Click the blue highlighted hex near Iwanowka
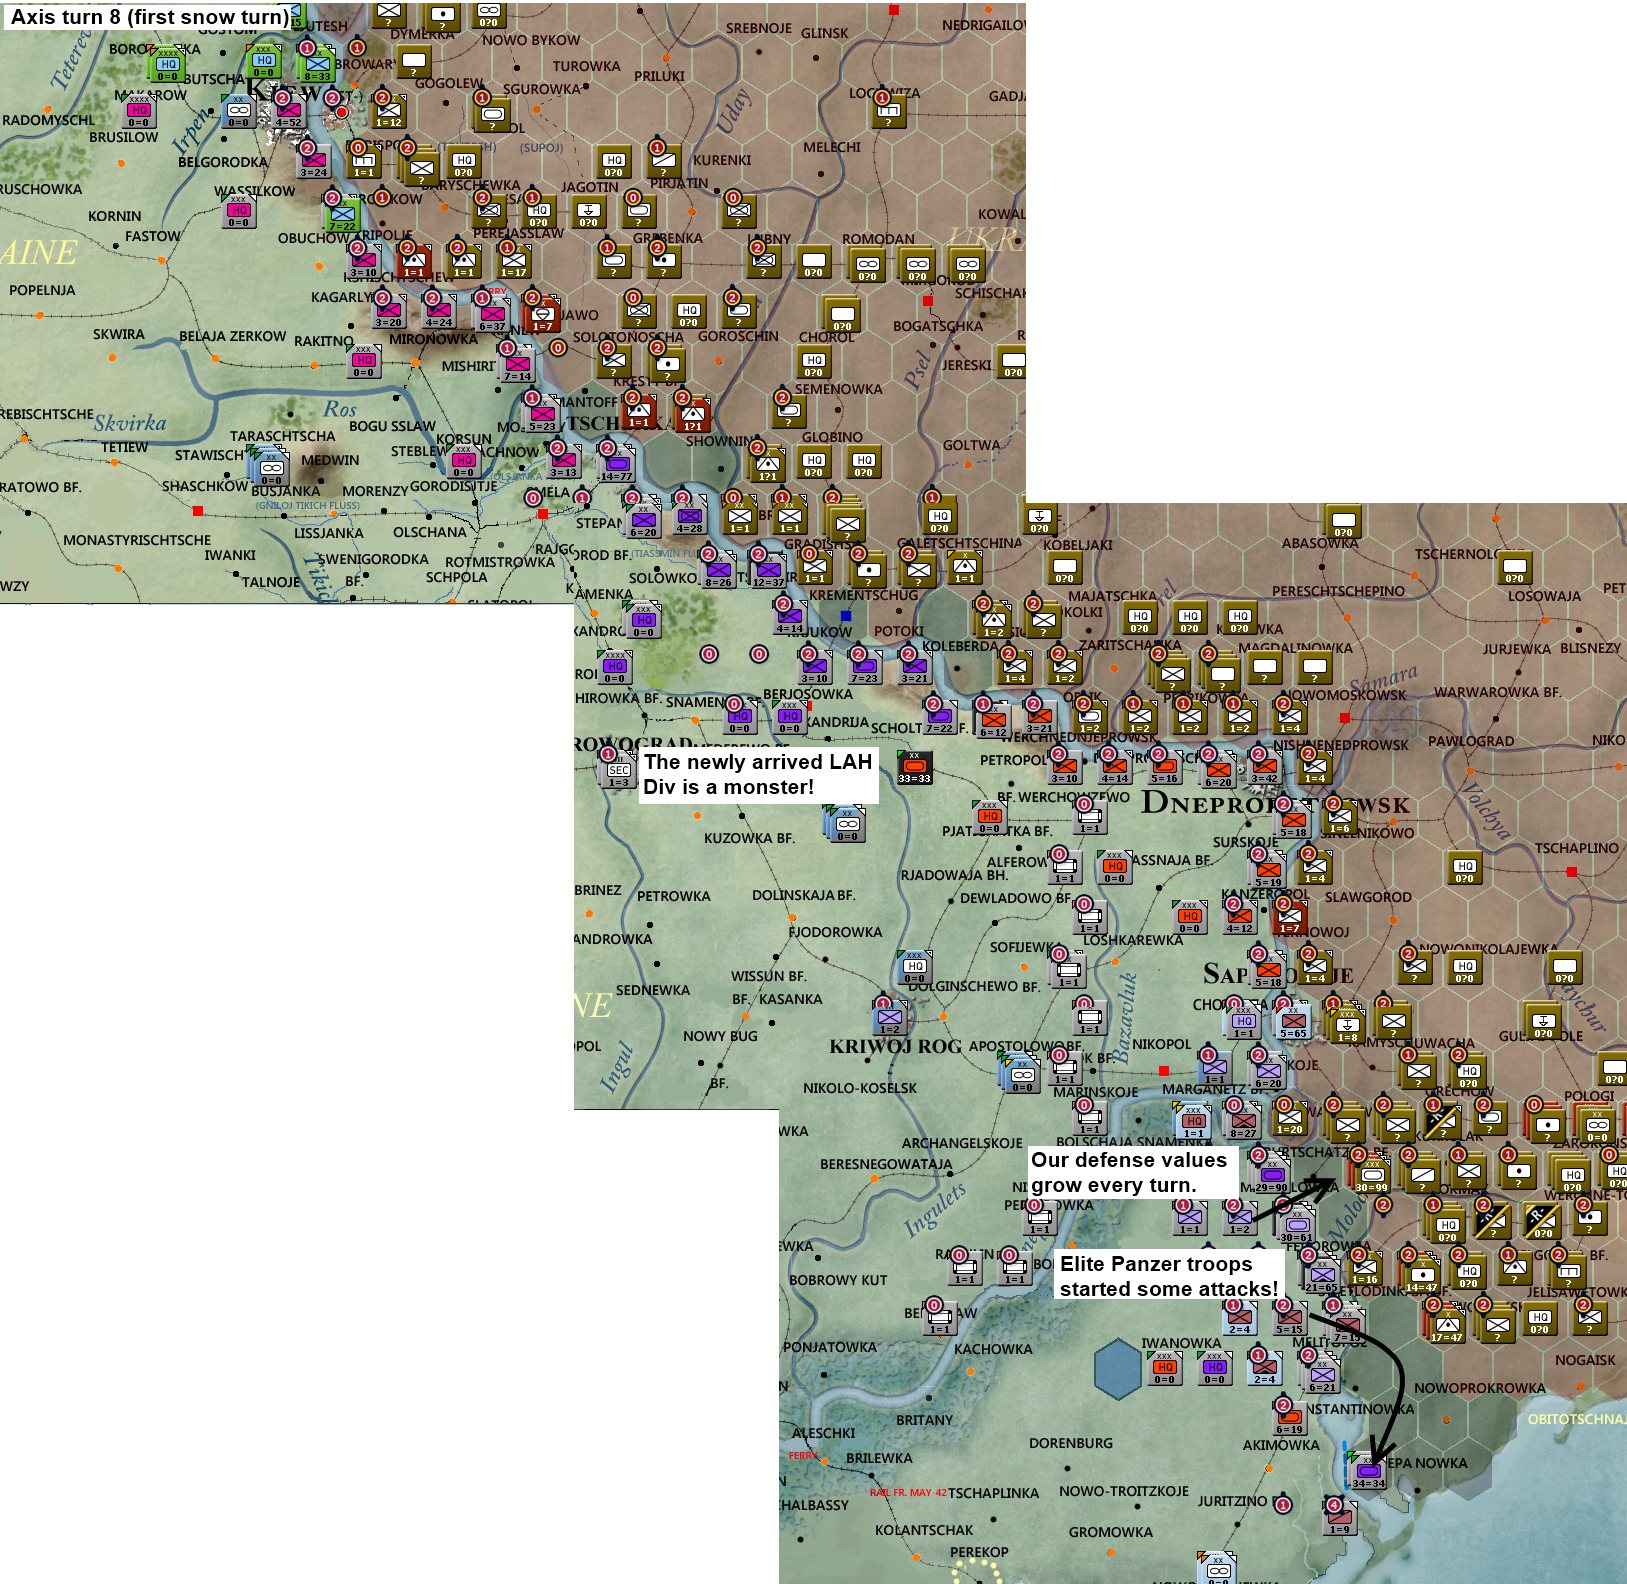Image resolution: width=1627 pixels, height=1584 pixels. [1117, 1368]
